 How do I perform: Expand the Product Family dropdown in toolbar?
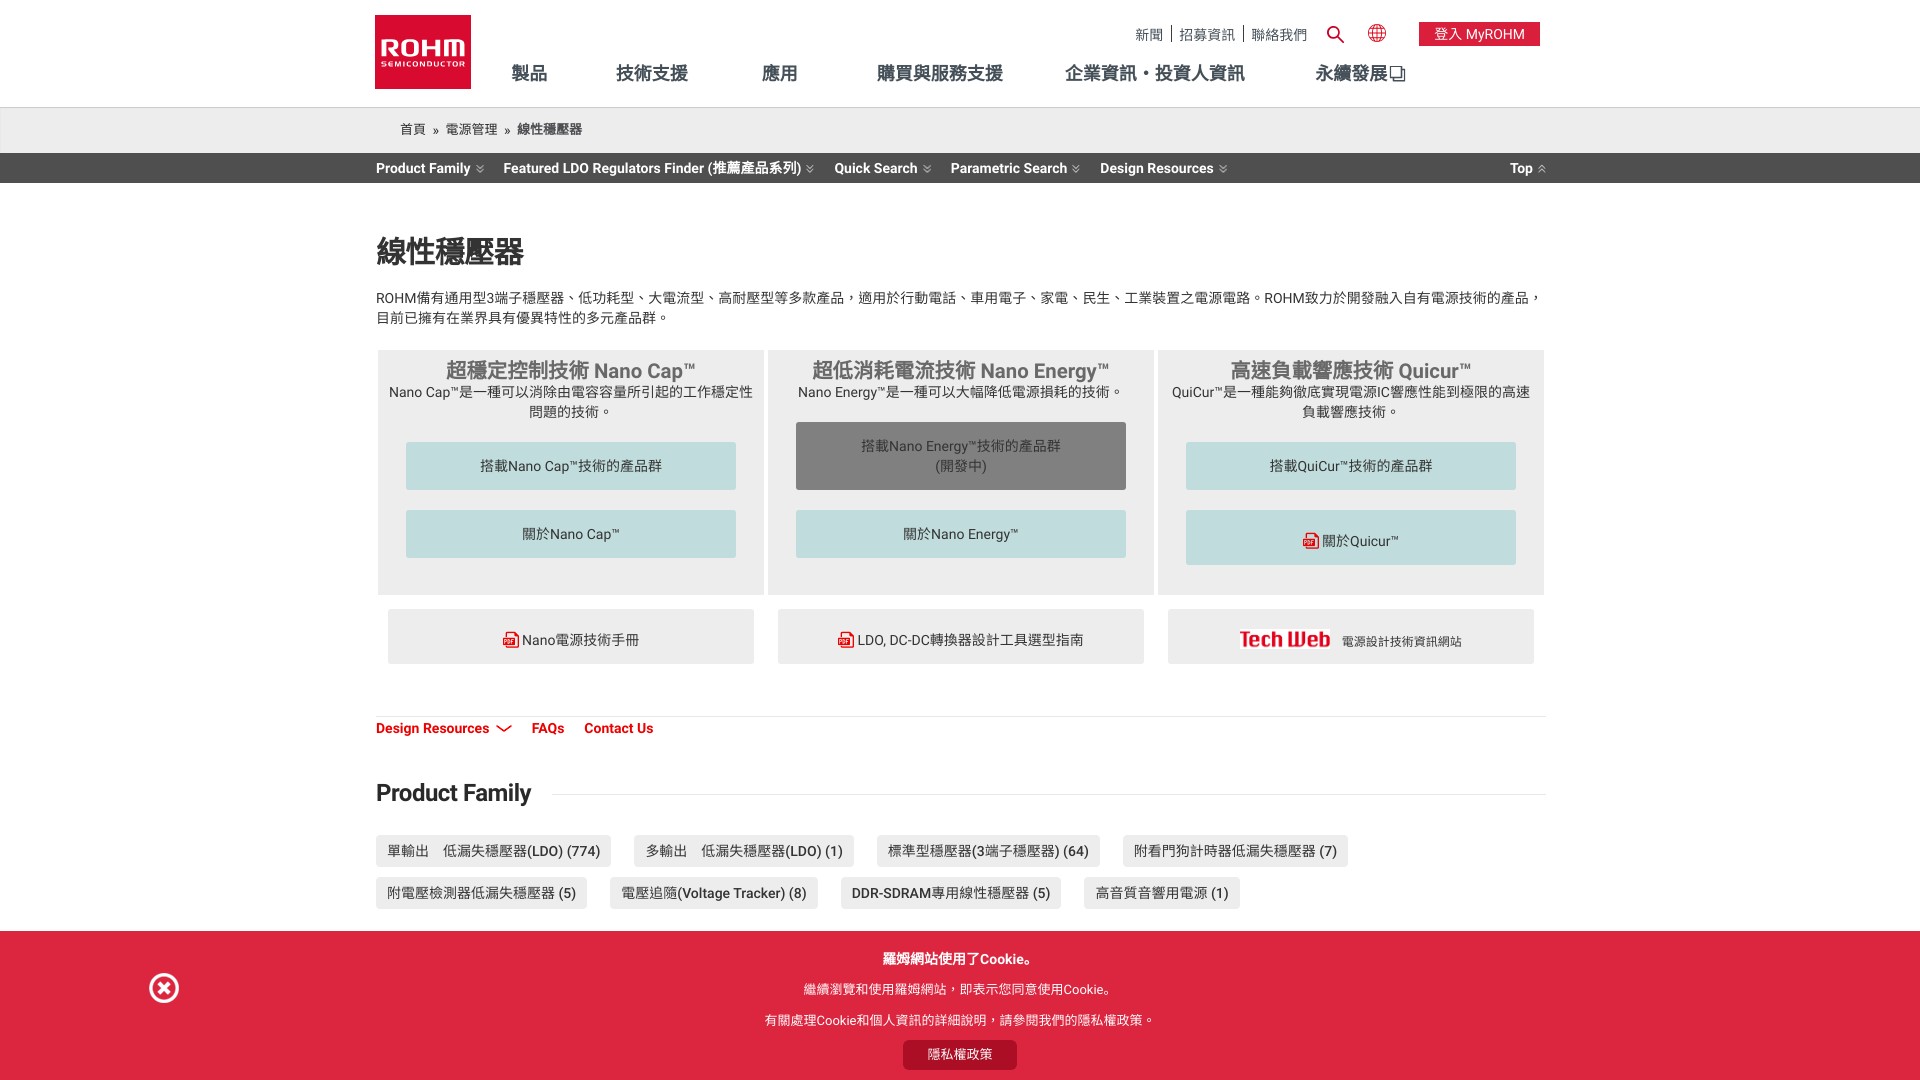click(x=430, y=168)
